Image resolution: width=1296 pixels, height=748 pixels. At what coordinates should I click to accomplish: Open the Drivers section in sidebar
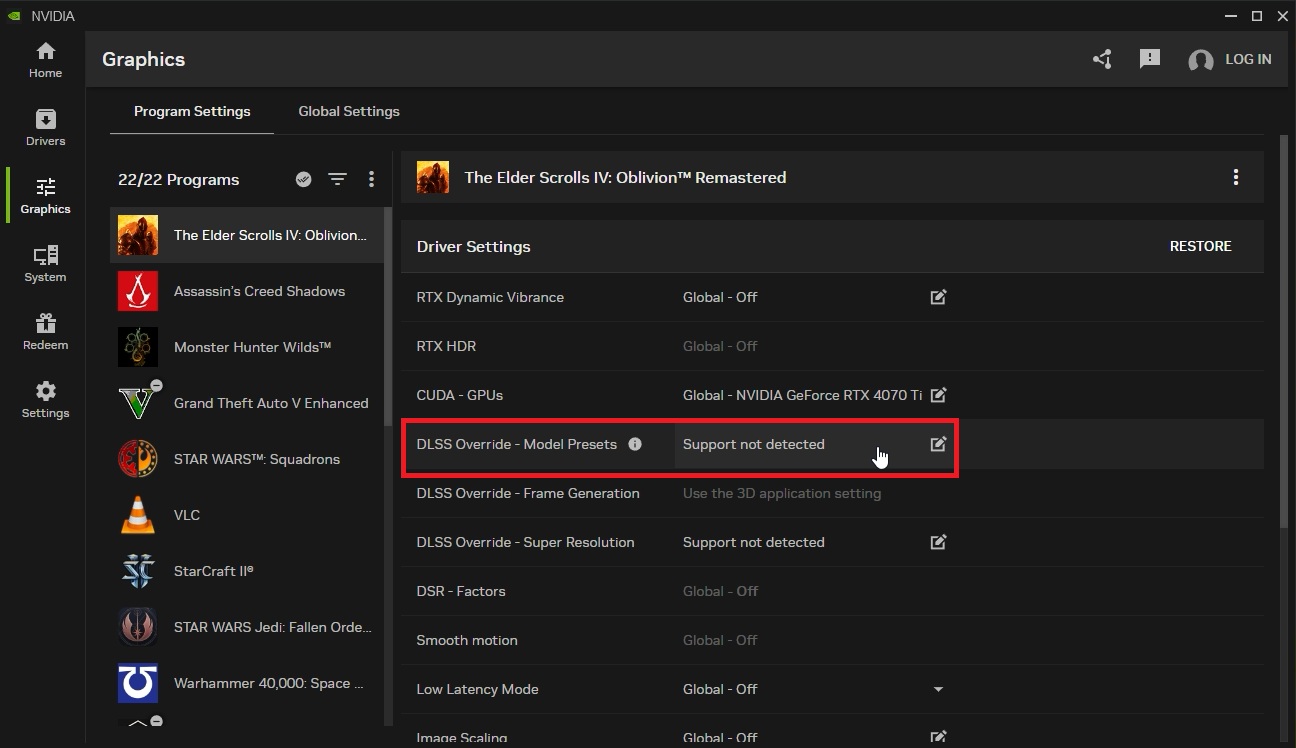click(45, 128)
